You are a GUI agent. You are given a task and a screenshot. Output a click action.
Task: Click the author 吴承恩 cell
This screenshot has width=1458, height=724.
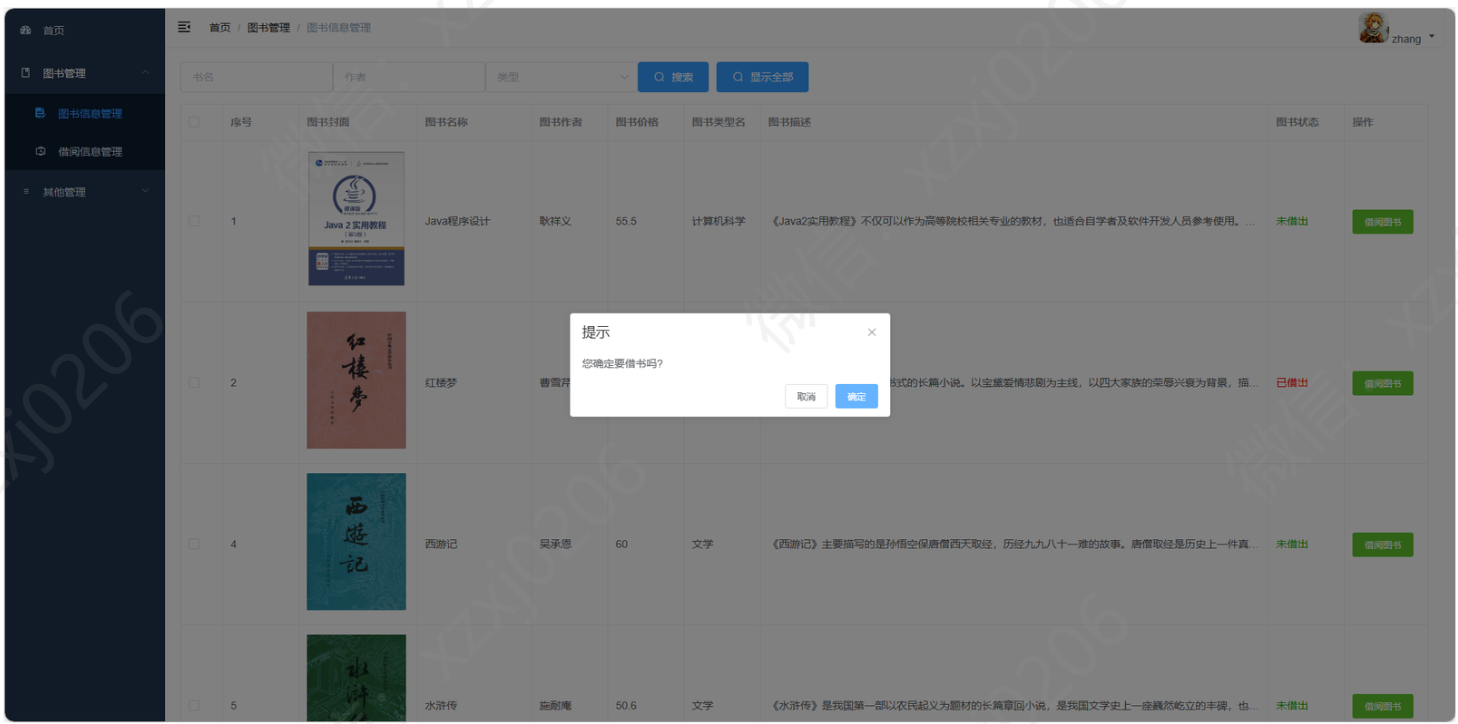555,544
